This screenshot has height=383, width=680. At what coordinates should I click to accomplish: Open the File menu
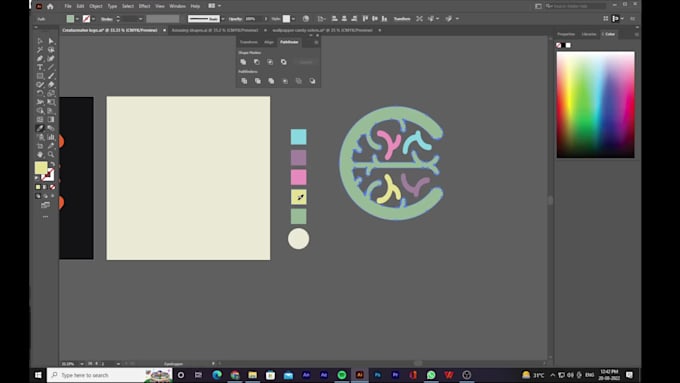click(68, 6)
